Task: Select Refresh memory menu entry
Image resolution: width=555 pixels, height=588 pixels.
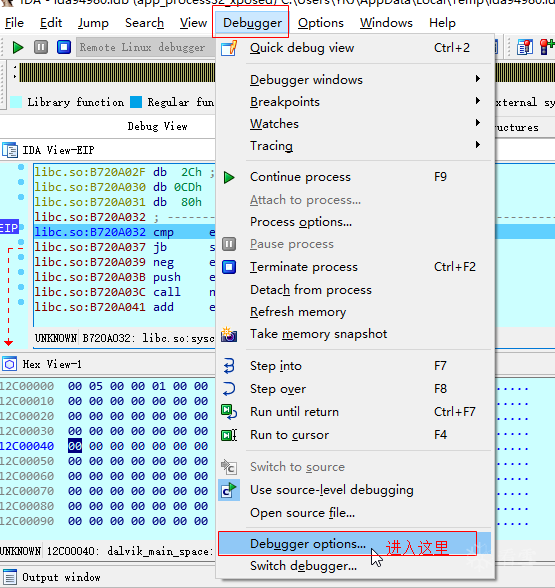Action: point(355,312)
